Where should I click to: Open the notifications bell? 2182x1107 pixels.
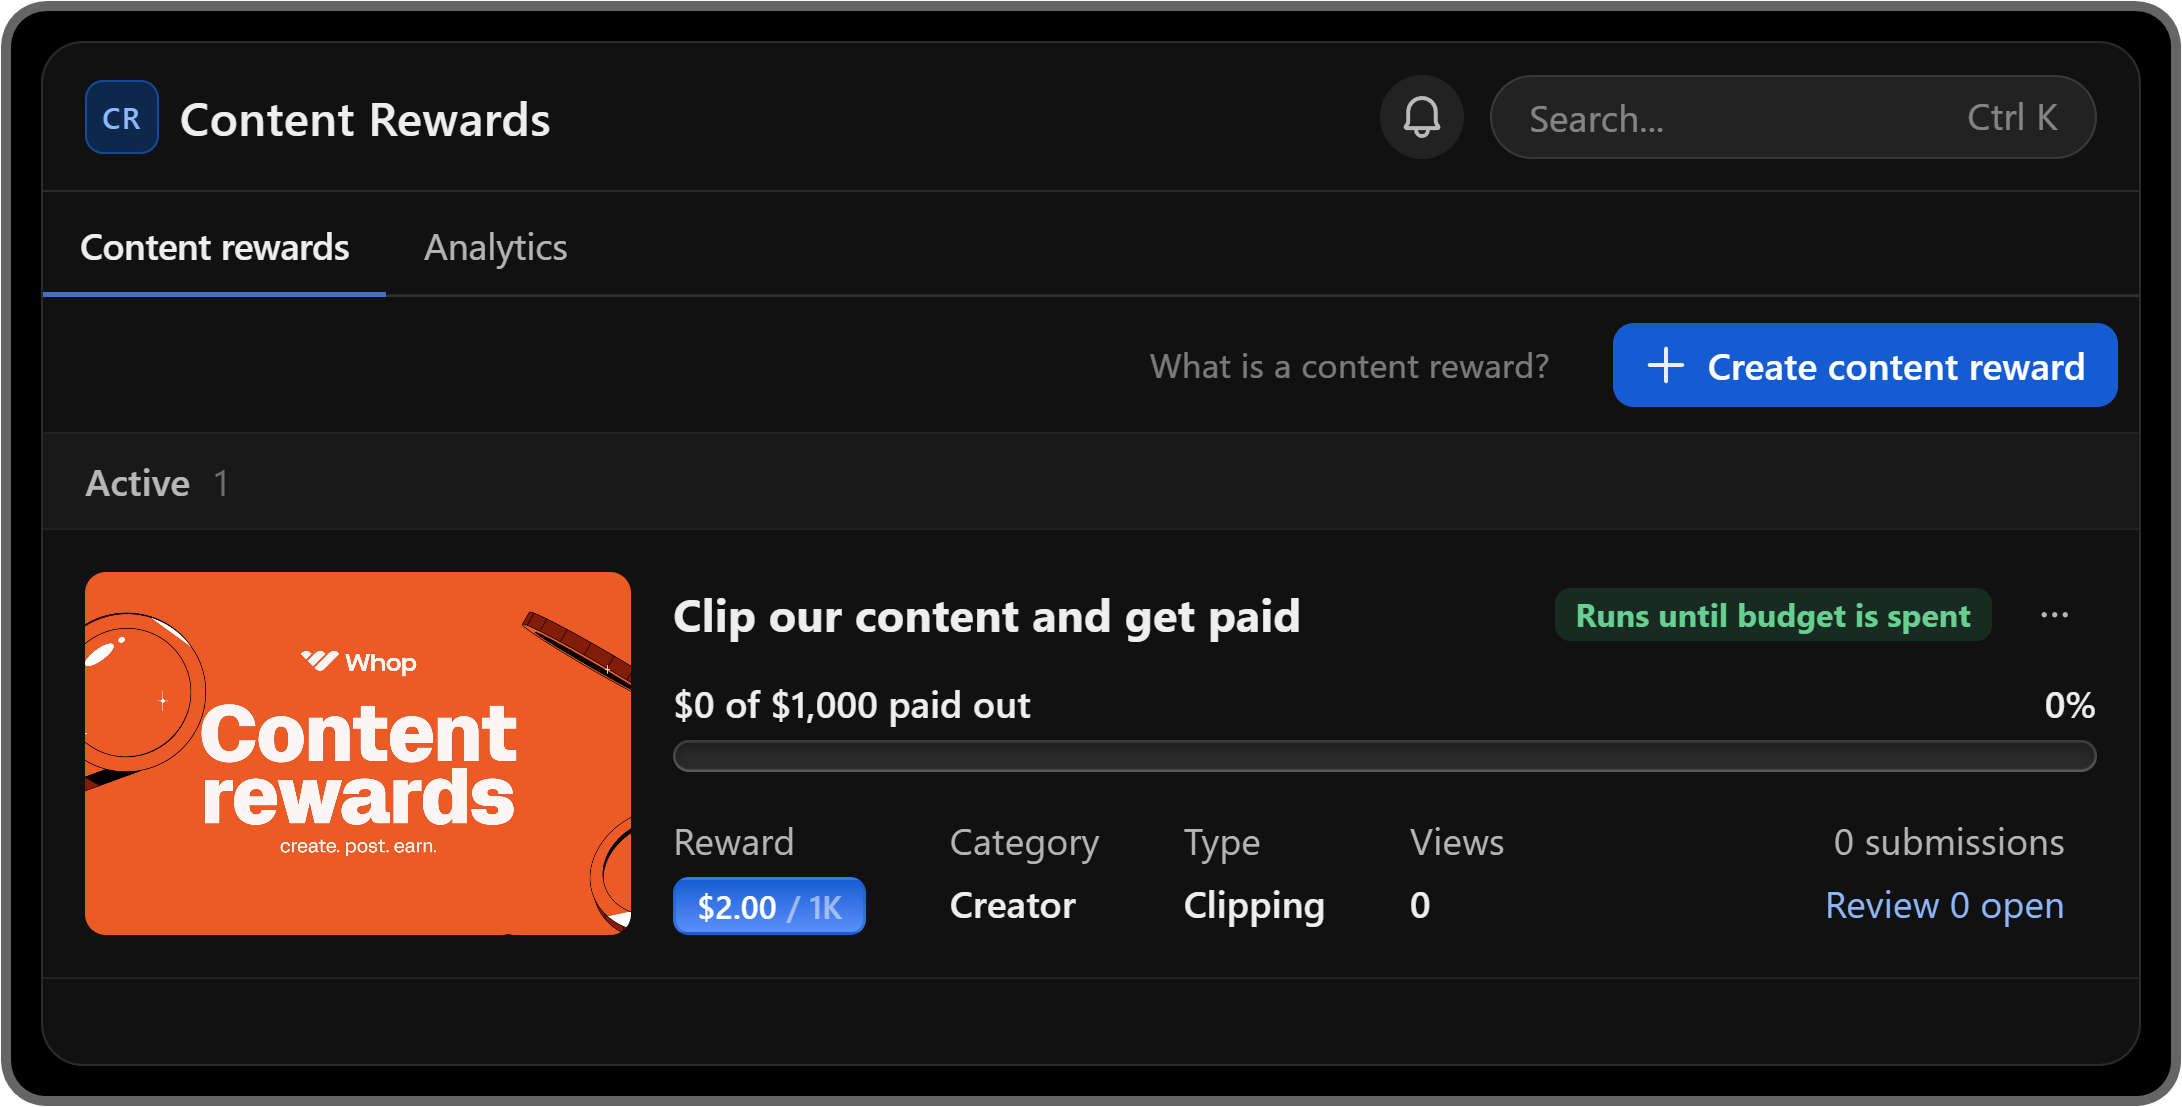1421,118
